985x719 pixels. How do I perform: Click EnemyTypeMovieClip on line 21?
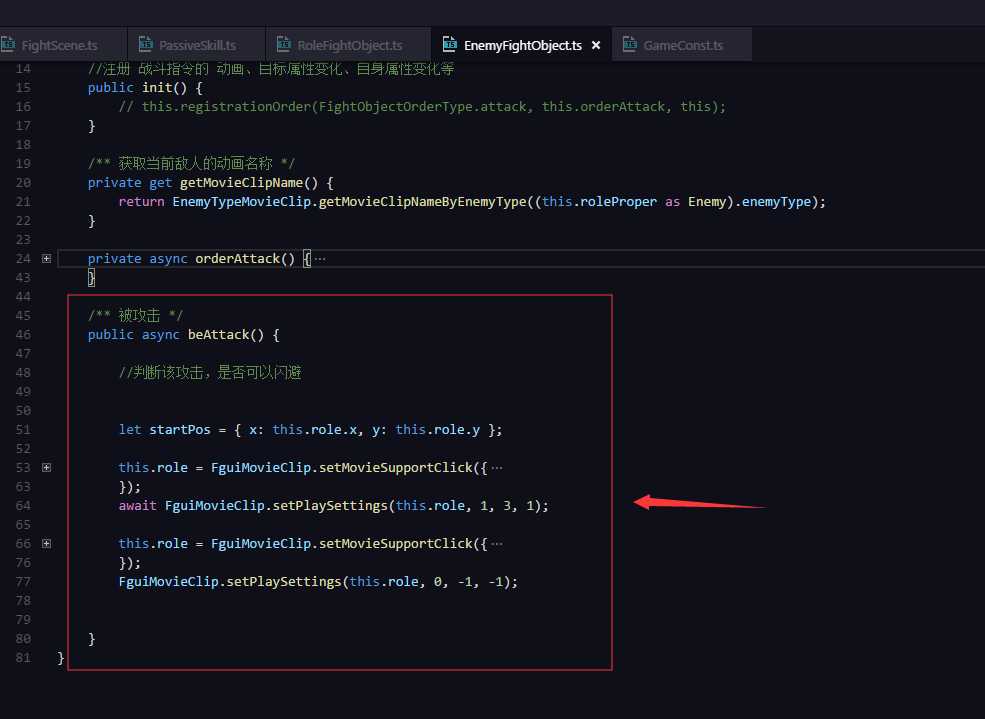click(242, 202)
